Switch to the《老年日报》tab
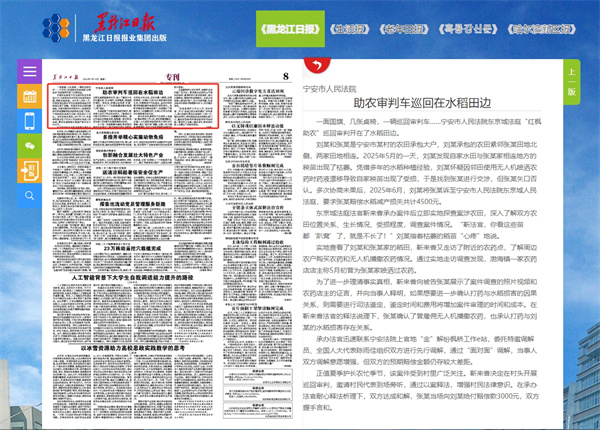The width and height of the screenshot is (600, 430). coord(404,29)
